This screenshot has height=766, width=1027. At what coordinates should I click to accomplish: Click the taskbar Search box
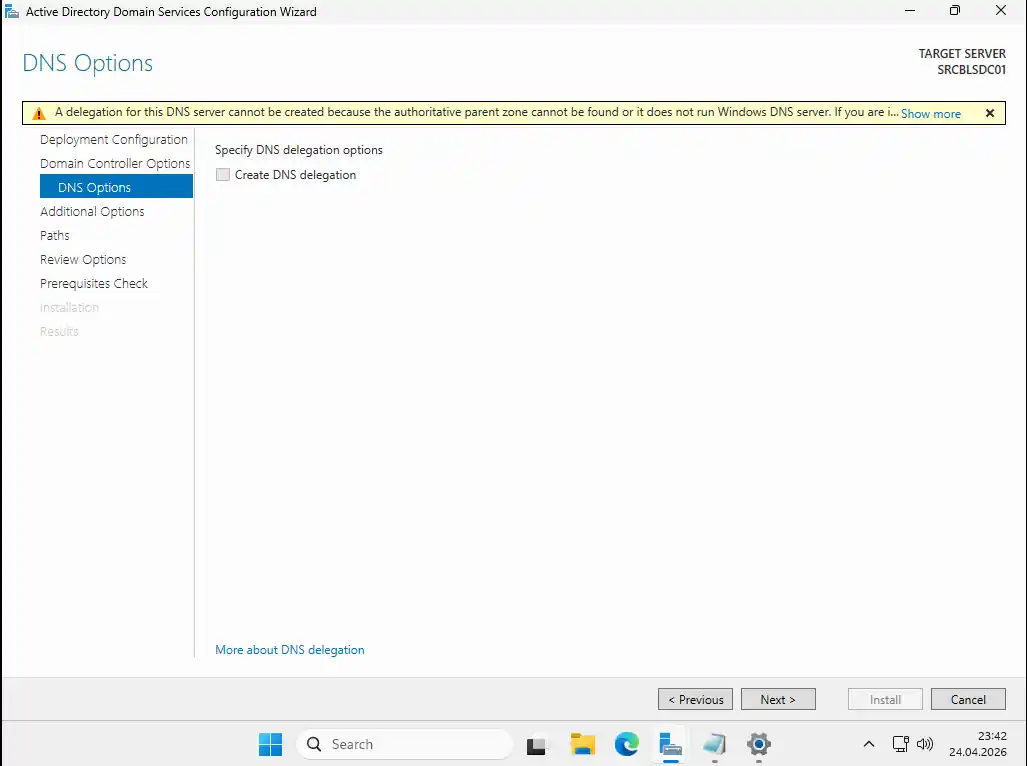click(404, 744)
